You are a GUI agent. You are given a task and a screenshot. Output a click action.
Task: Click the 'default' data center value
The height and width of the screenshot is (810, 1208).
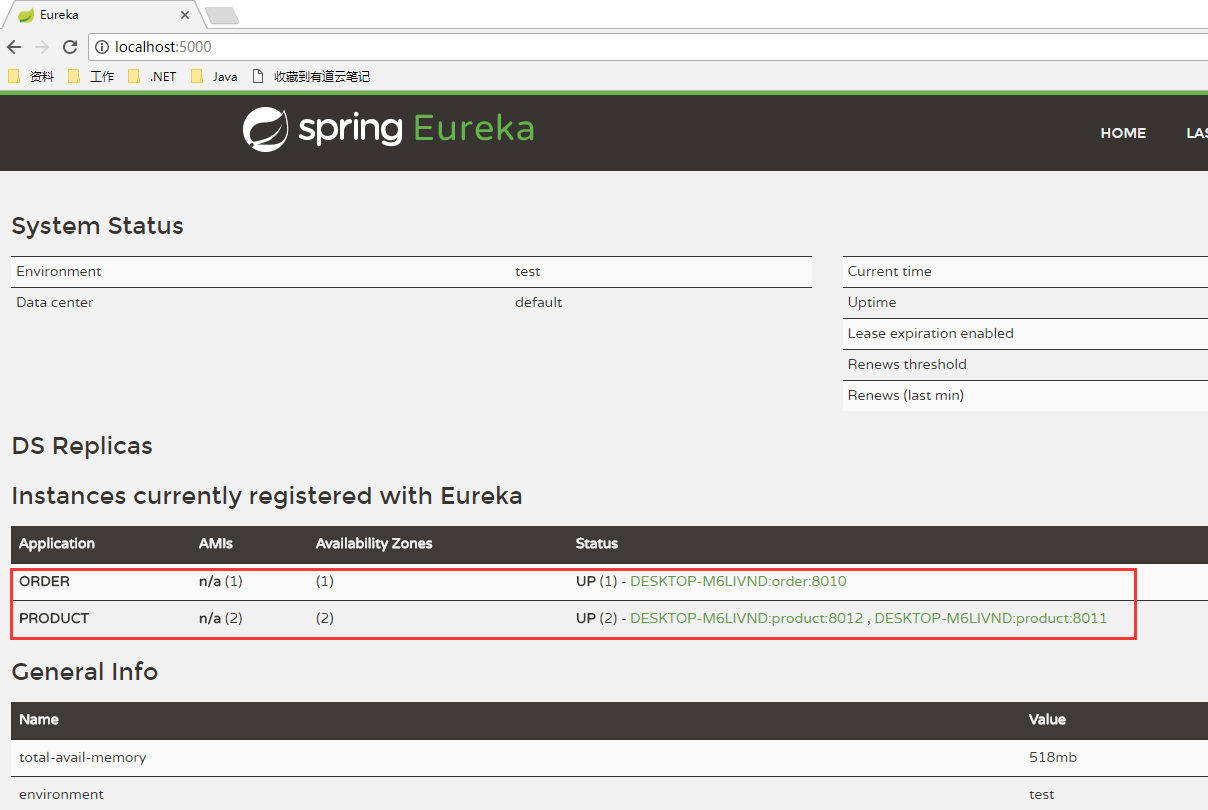tap(539, 302)
